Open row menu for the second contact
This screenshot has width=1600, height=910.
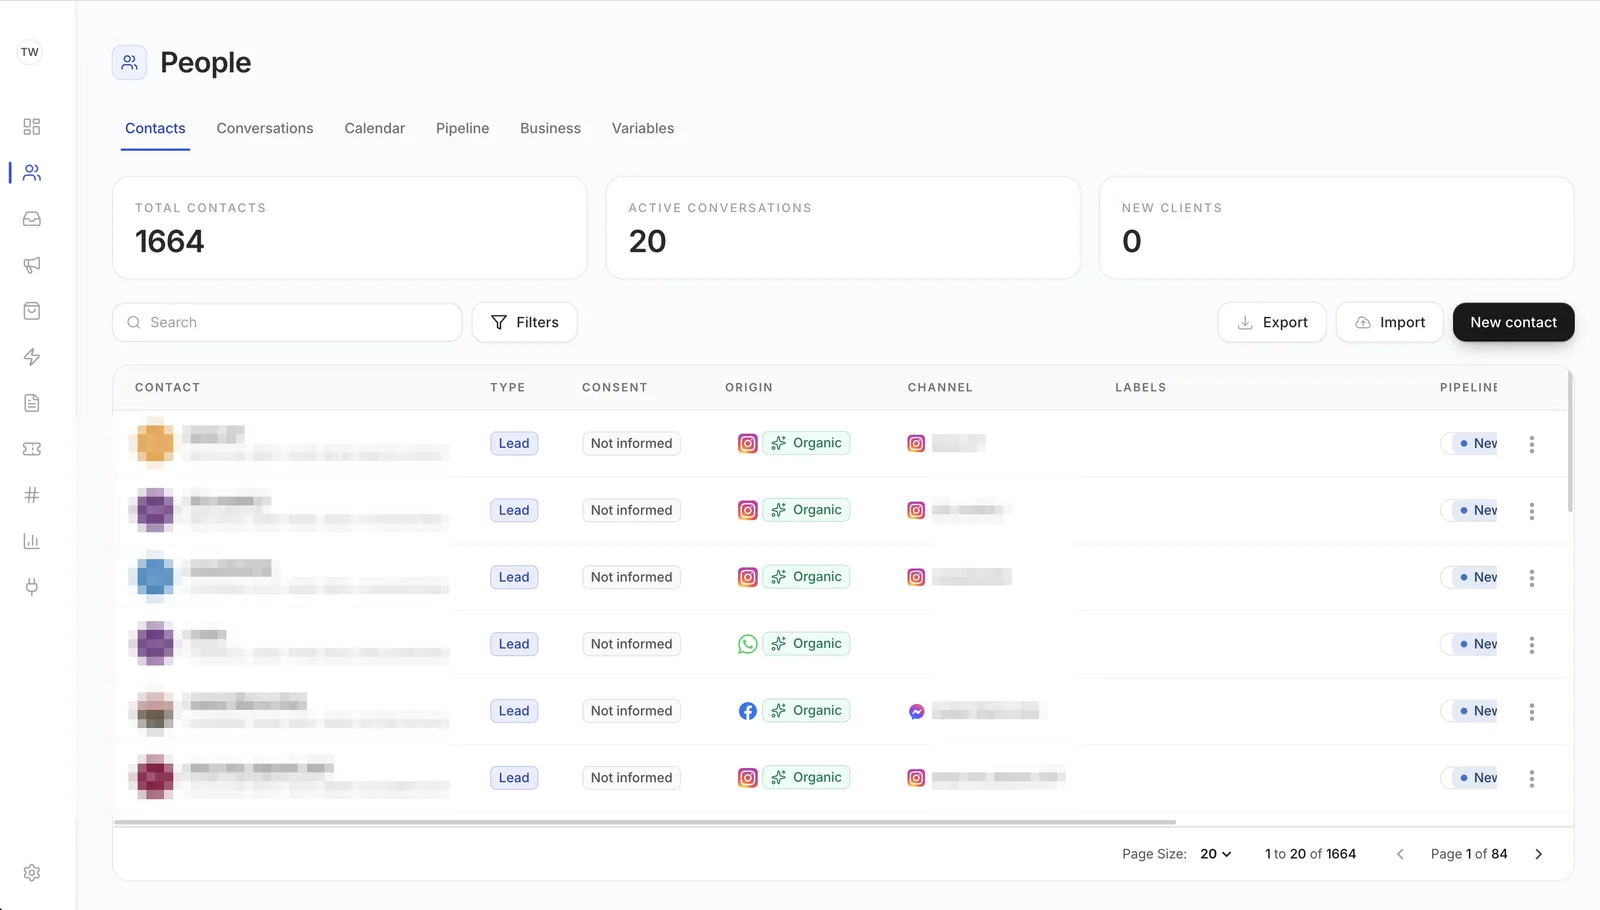(1531, 511)
